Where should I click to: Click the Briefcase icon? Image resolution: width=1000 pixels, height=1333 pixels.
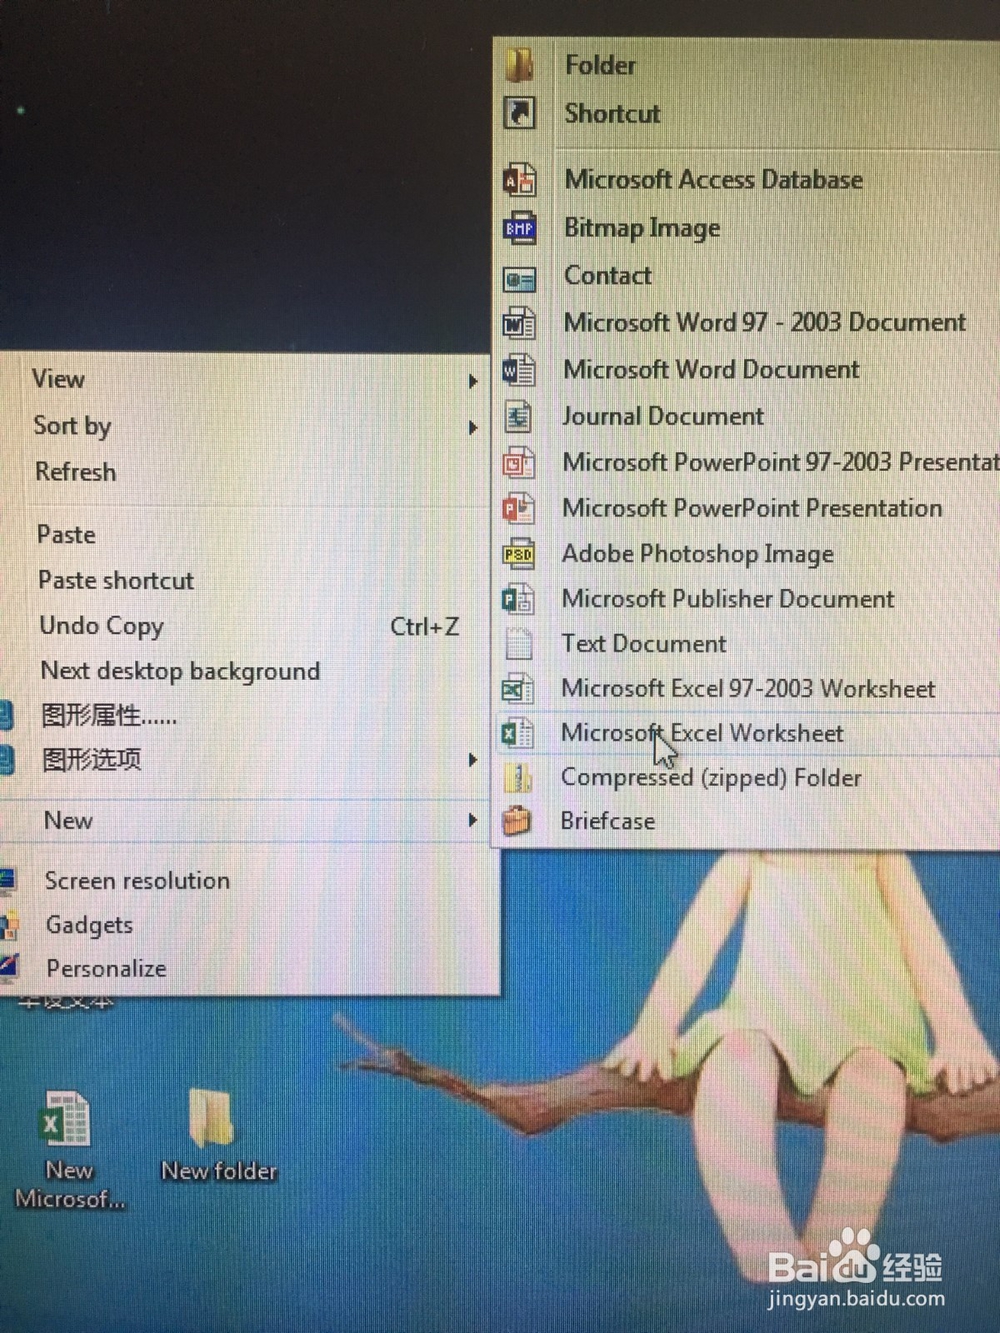point(516,821)
